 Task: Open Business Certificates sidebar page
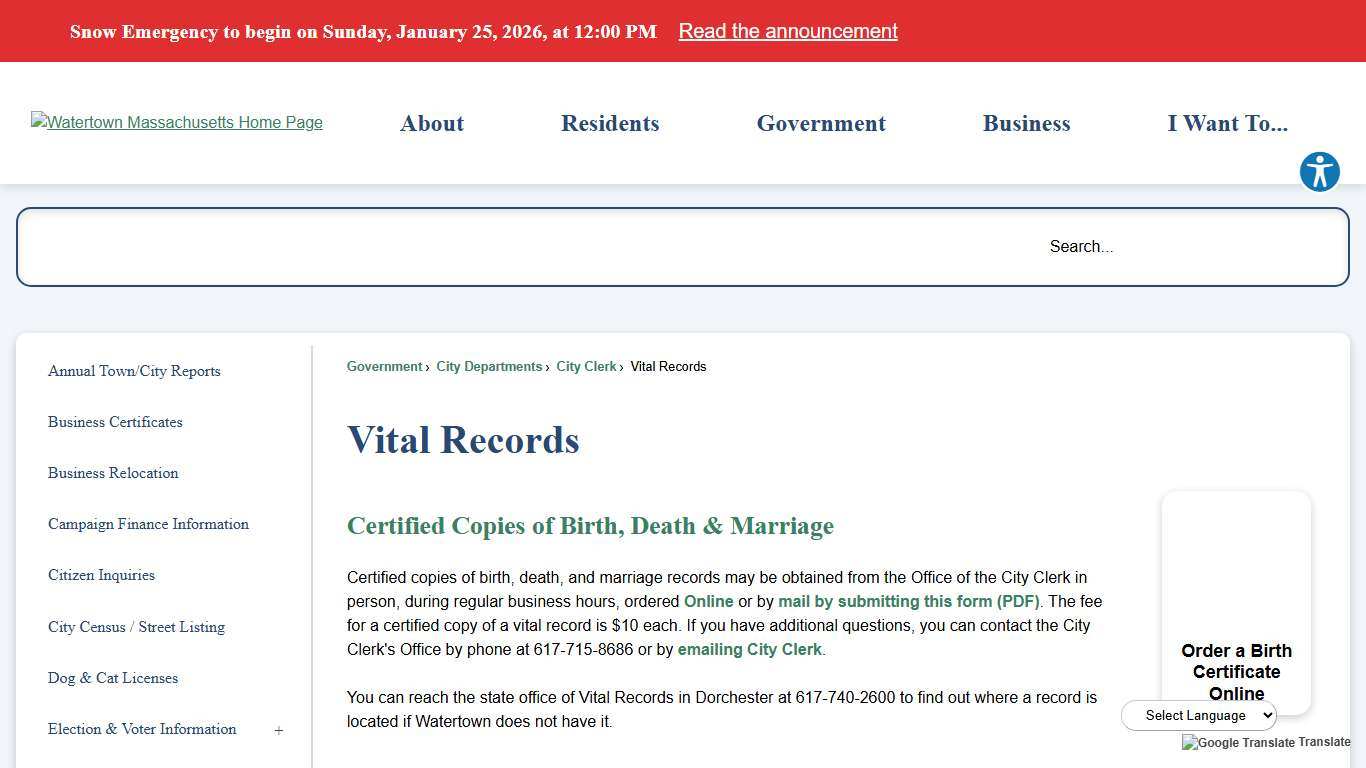click(115, 422)
